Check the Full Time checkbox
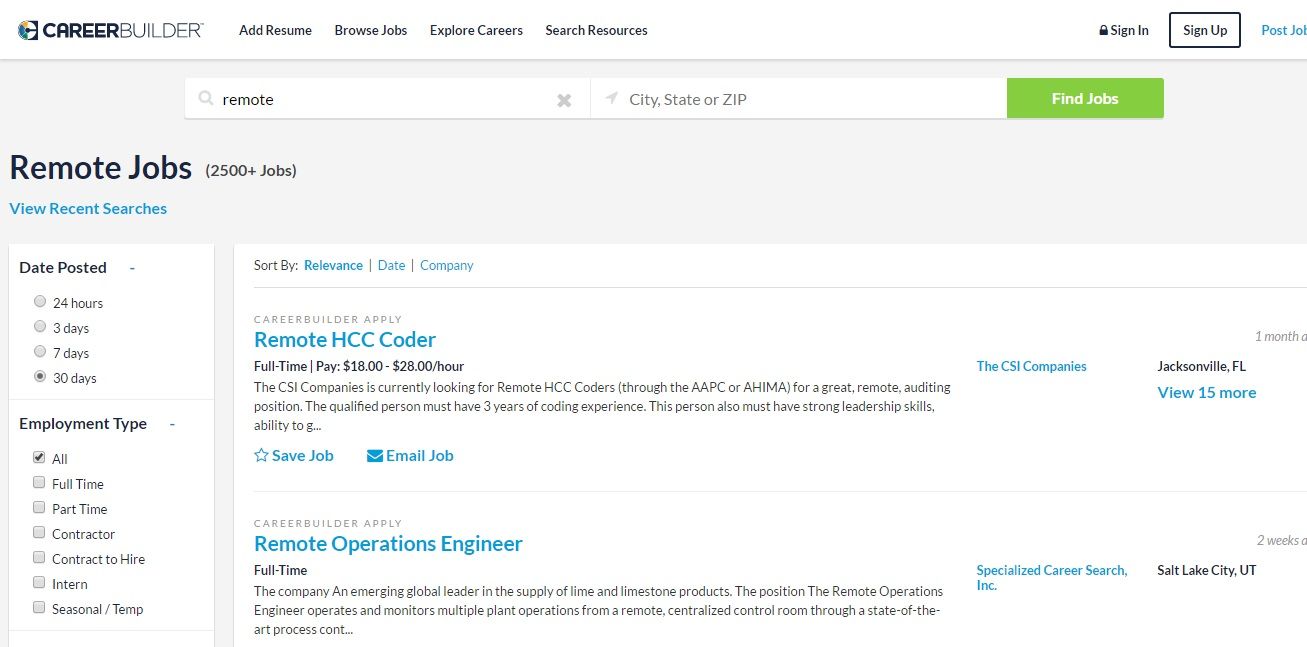Screen dimensions: 1307x647 point(39,482)
